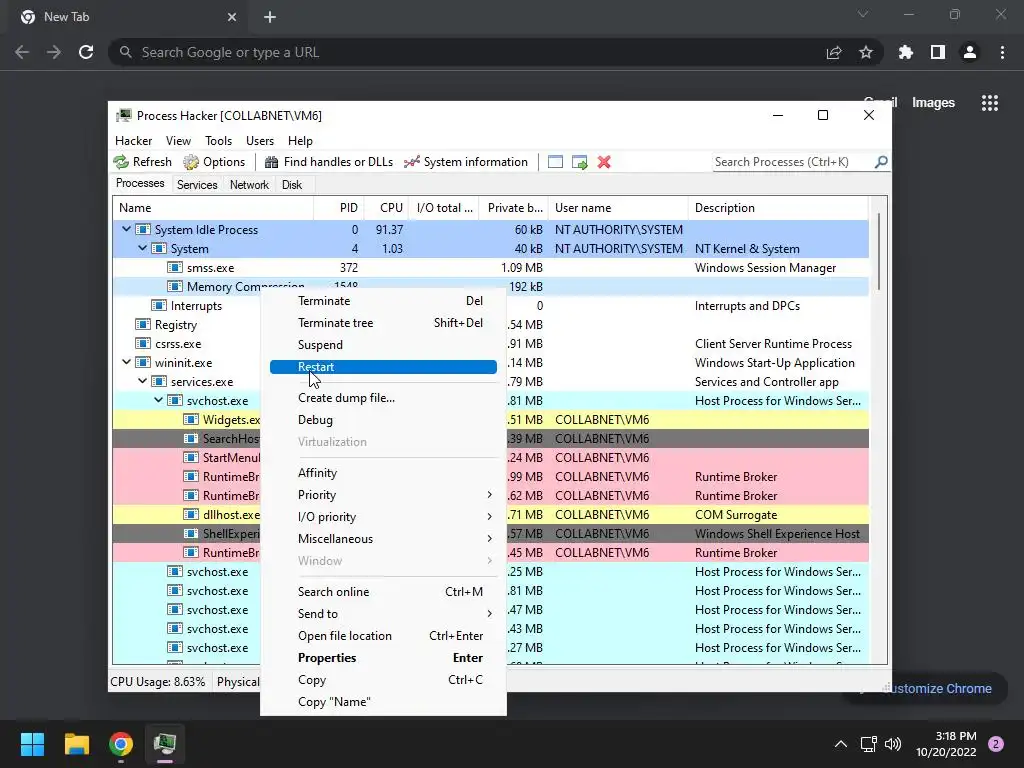Viewport: 1024px width, 768px height.
Task: Select Search online menu entry
Action: pos(383,592)
